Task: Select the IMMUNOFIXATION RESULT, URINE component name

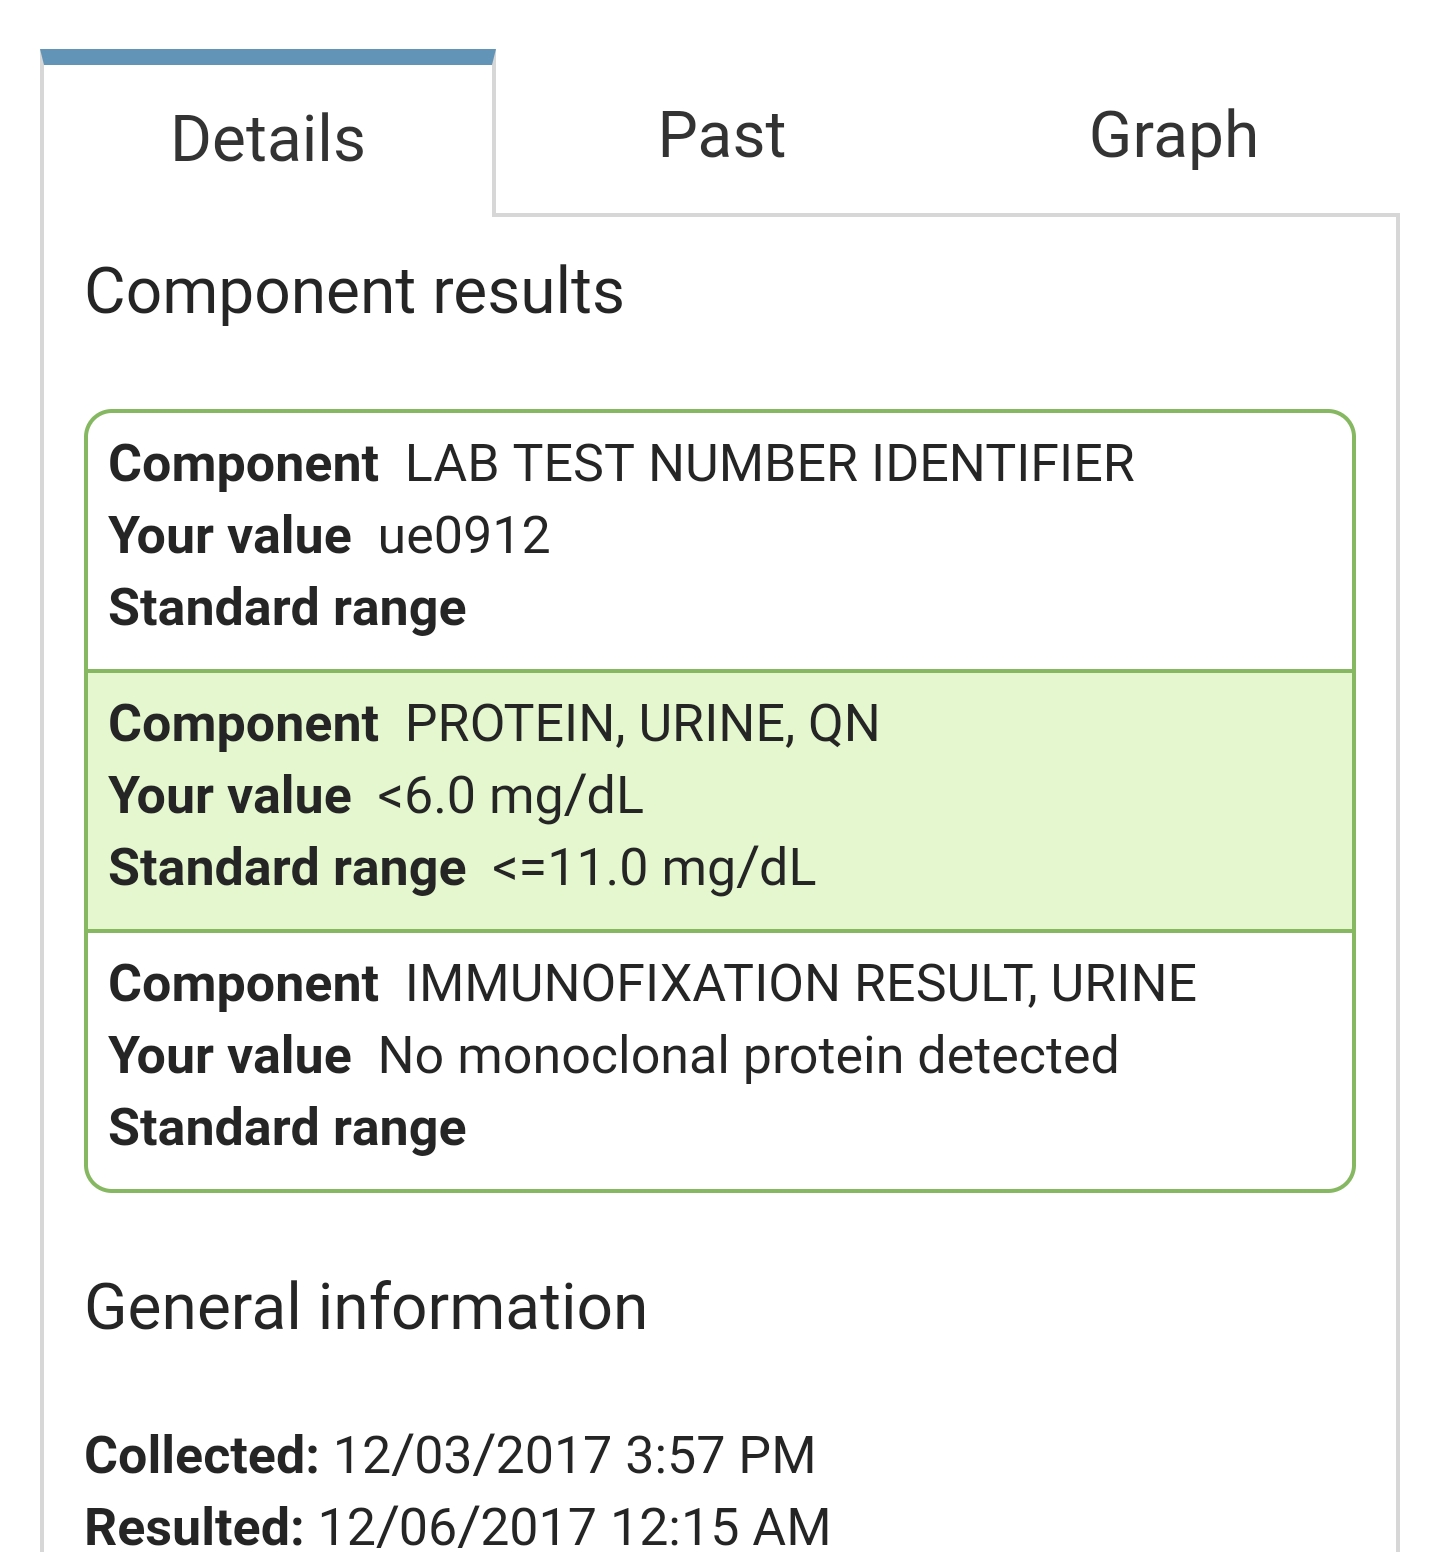Action: [x=800, y=984]
